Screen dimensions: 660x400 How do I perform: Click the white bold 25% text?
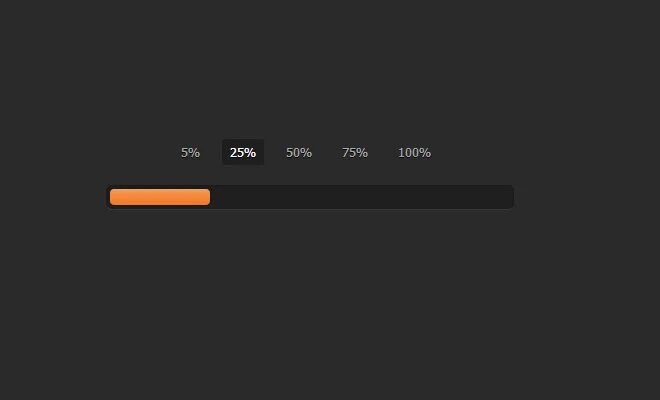tap(243, 152)
